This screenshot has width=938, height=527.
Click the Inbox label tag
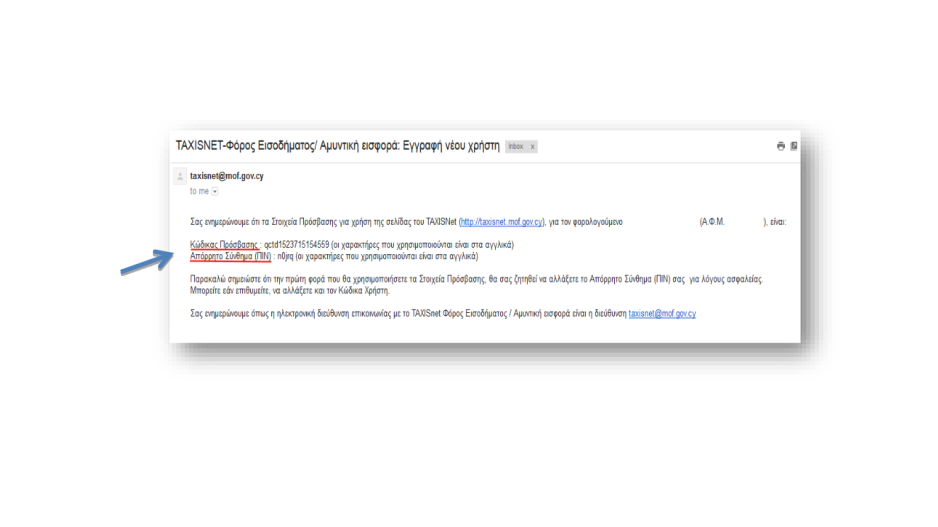(516, 147)
